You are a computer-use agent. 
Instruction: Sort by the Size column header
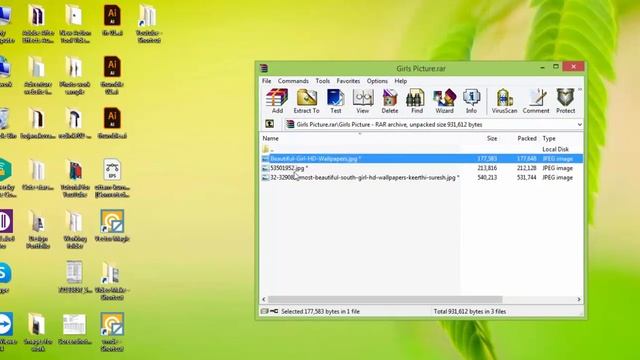(x=492, y=139)
